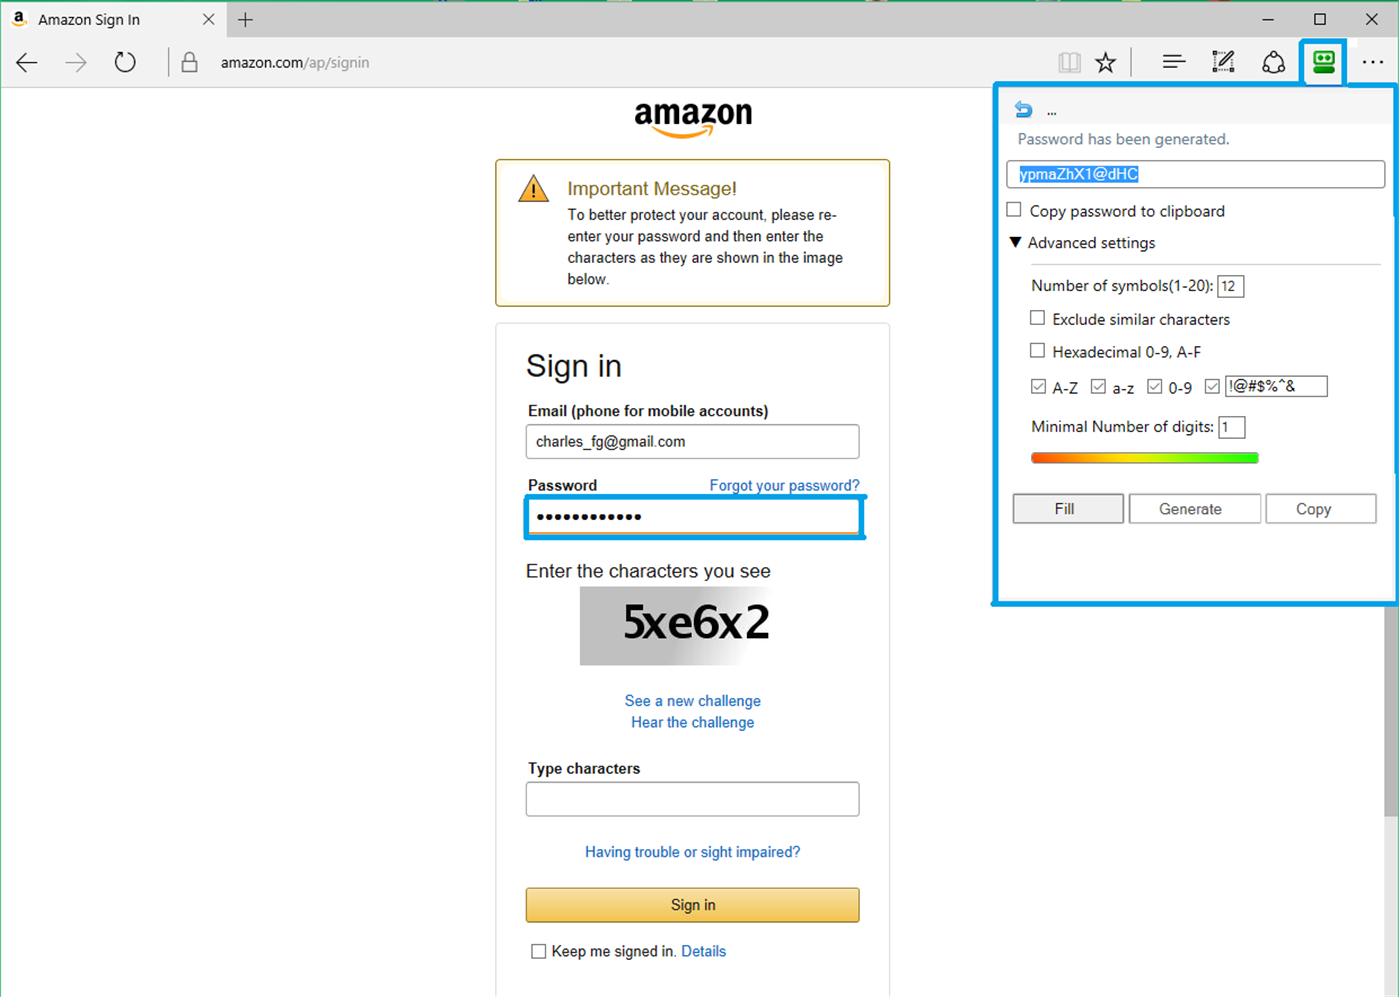Uncheck the 0-9 digits checkbox

pyautogui.click(x=1154, y=386)
